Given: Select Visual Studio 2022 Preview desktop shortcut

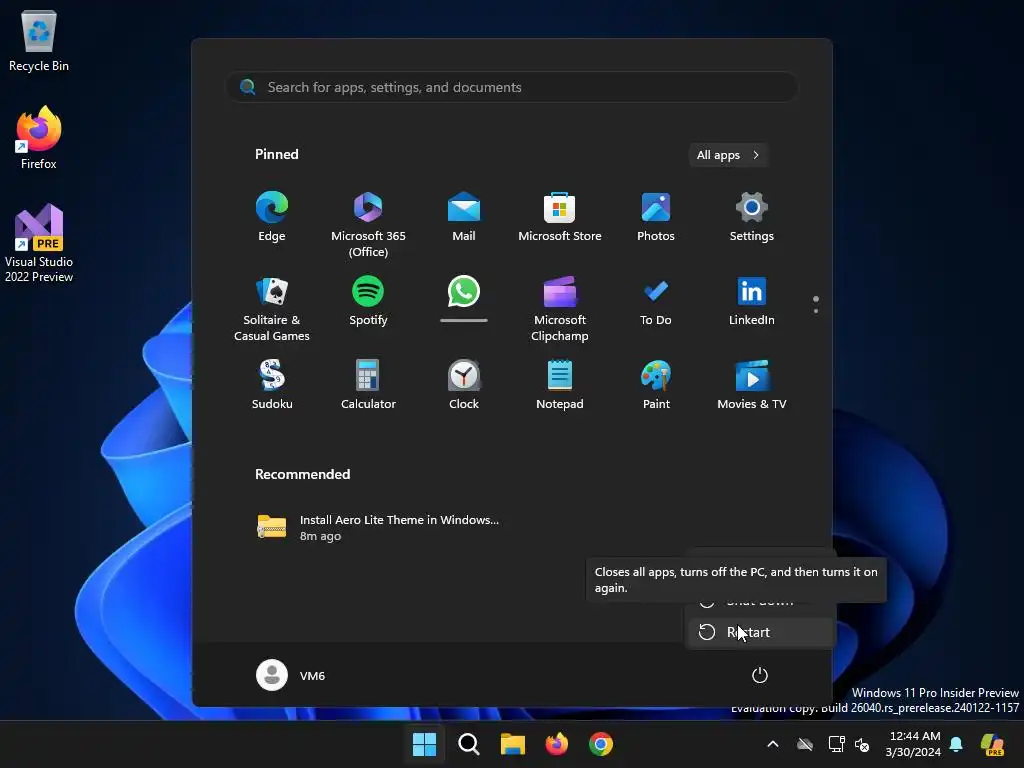Looking at the screenshot, I should click(x=39, y=243).
